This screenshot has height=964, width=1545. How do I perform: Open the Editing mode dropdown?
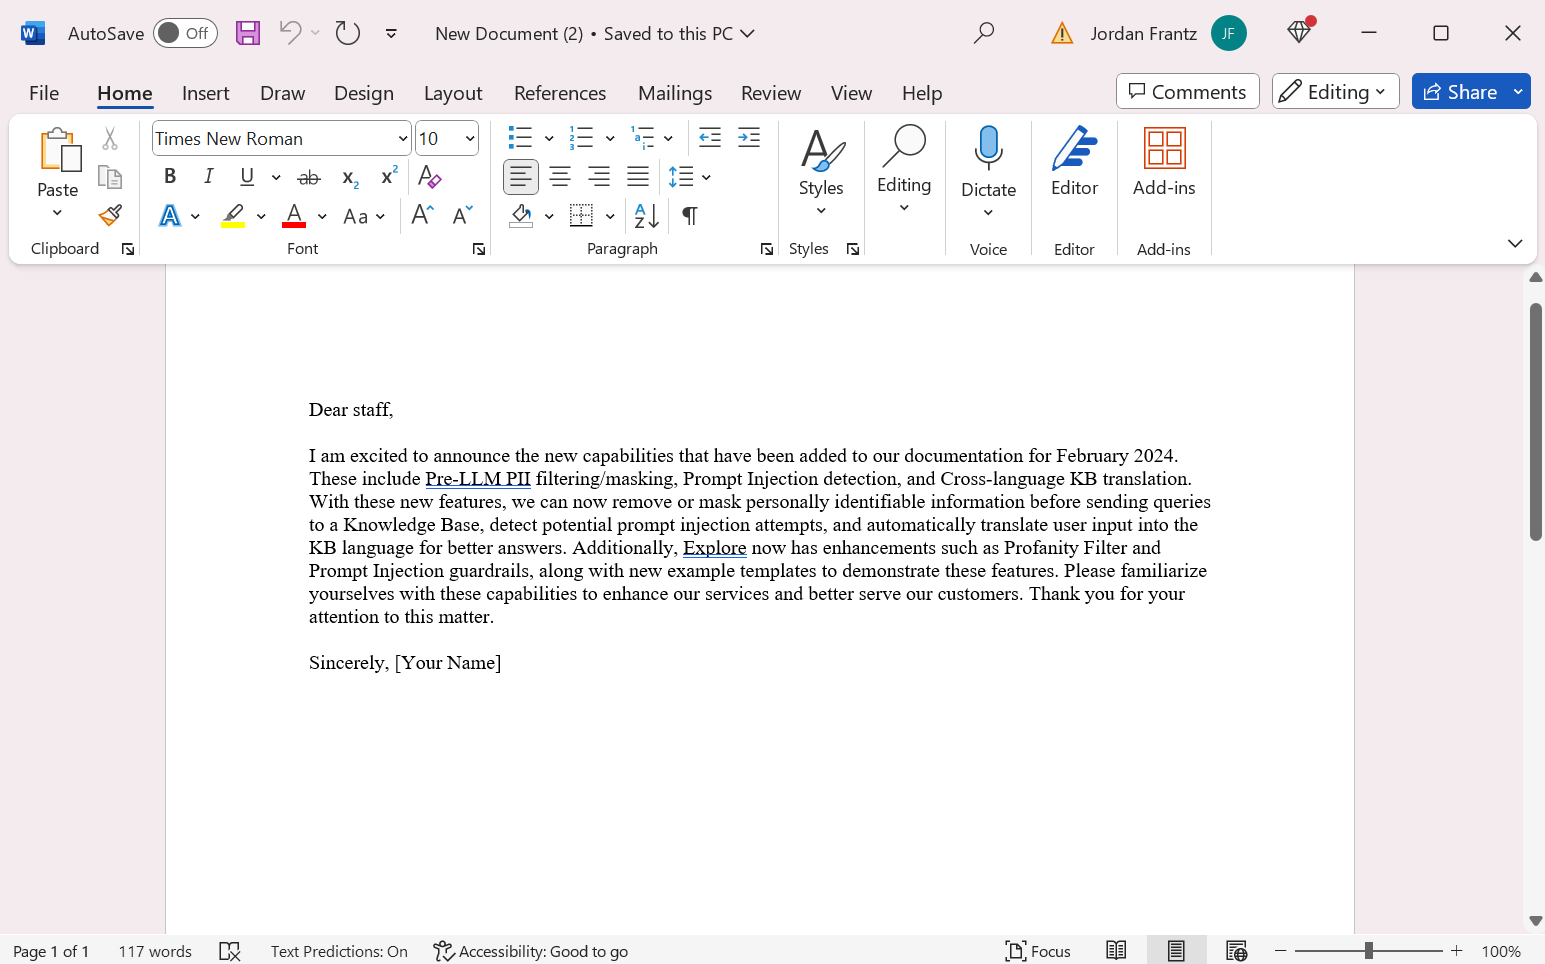[1335, 92]
